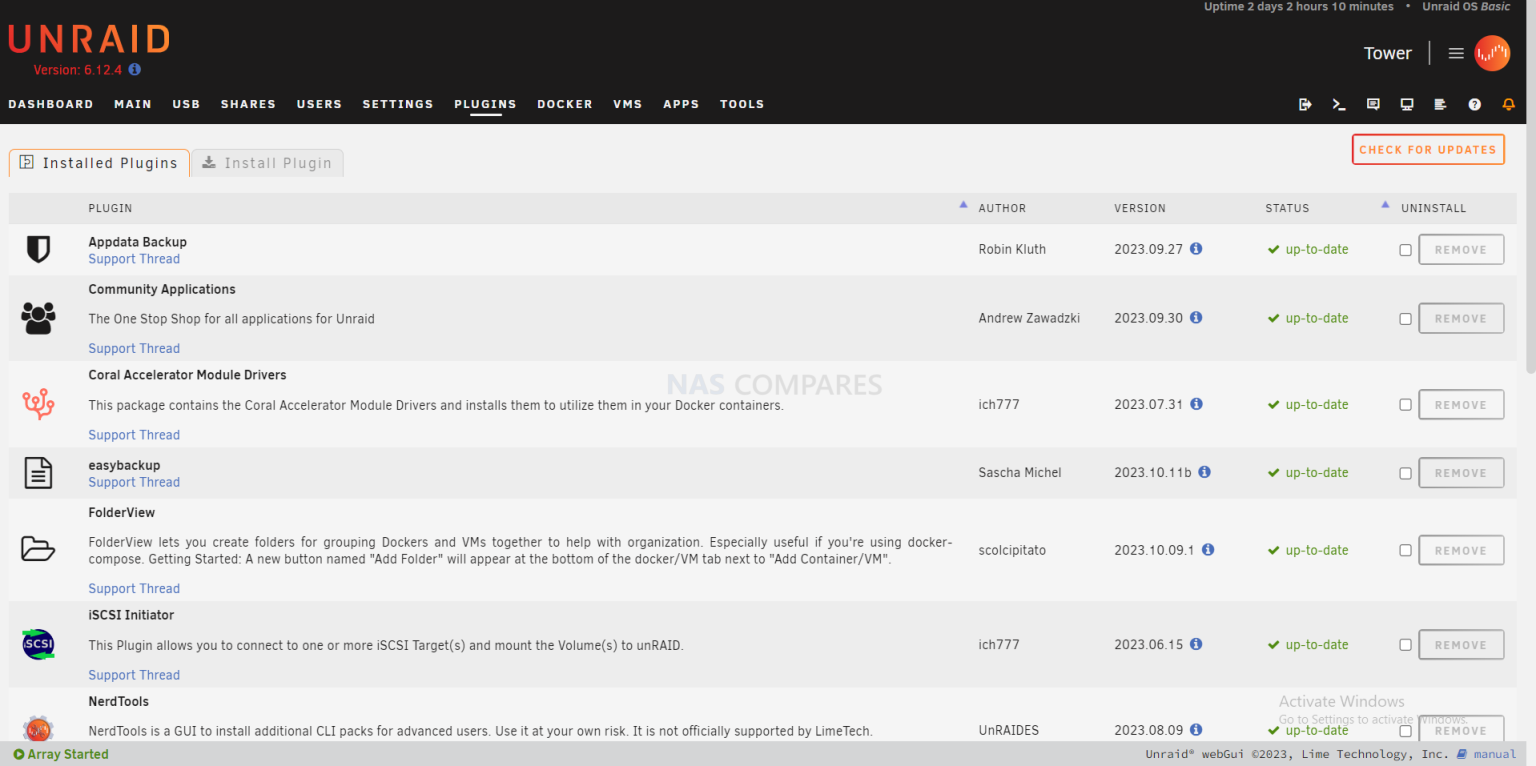The image size is (1536, 766).
Task: Open the hamburger menu next to Tower
Action: coord(1456,54)
